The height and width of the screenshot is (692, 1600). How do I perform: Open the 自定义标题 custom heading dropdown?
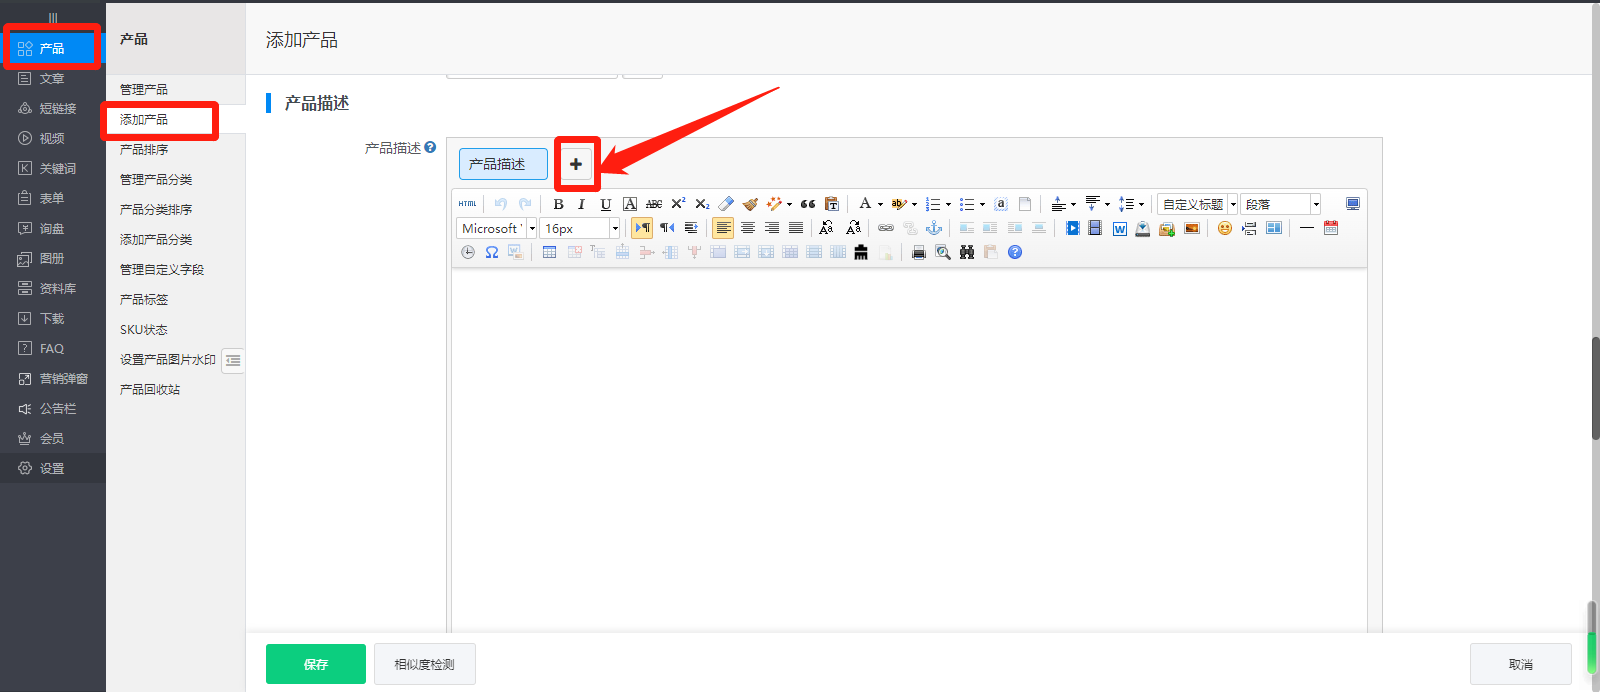pyautogui.click(x=1233, y=204)
